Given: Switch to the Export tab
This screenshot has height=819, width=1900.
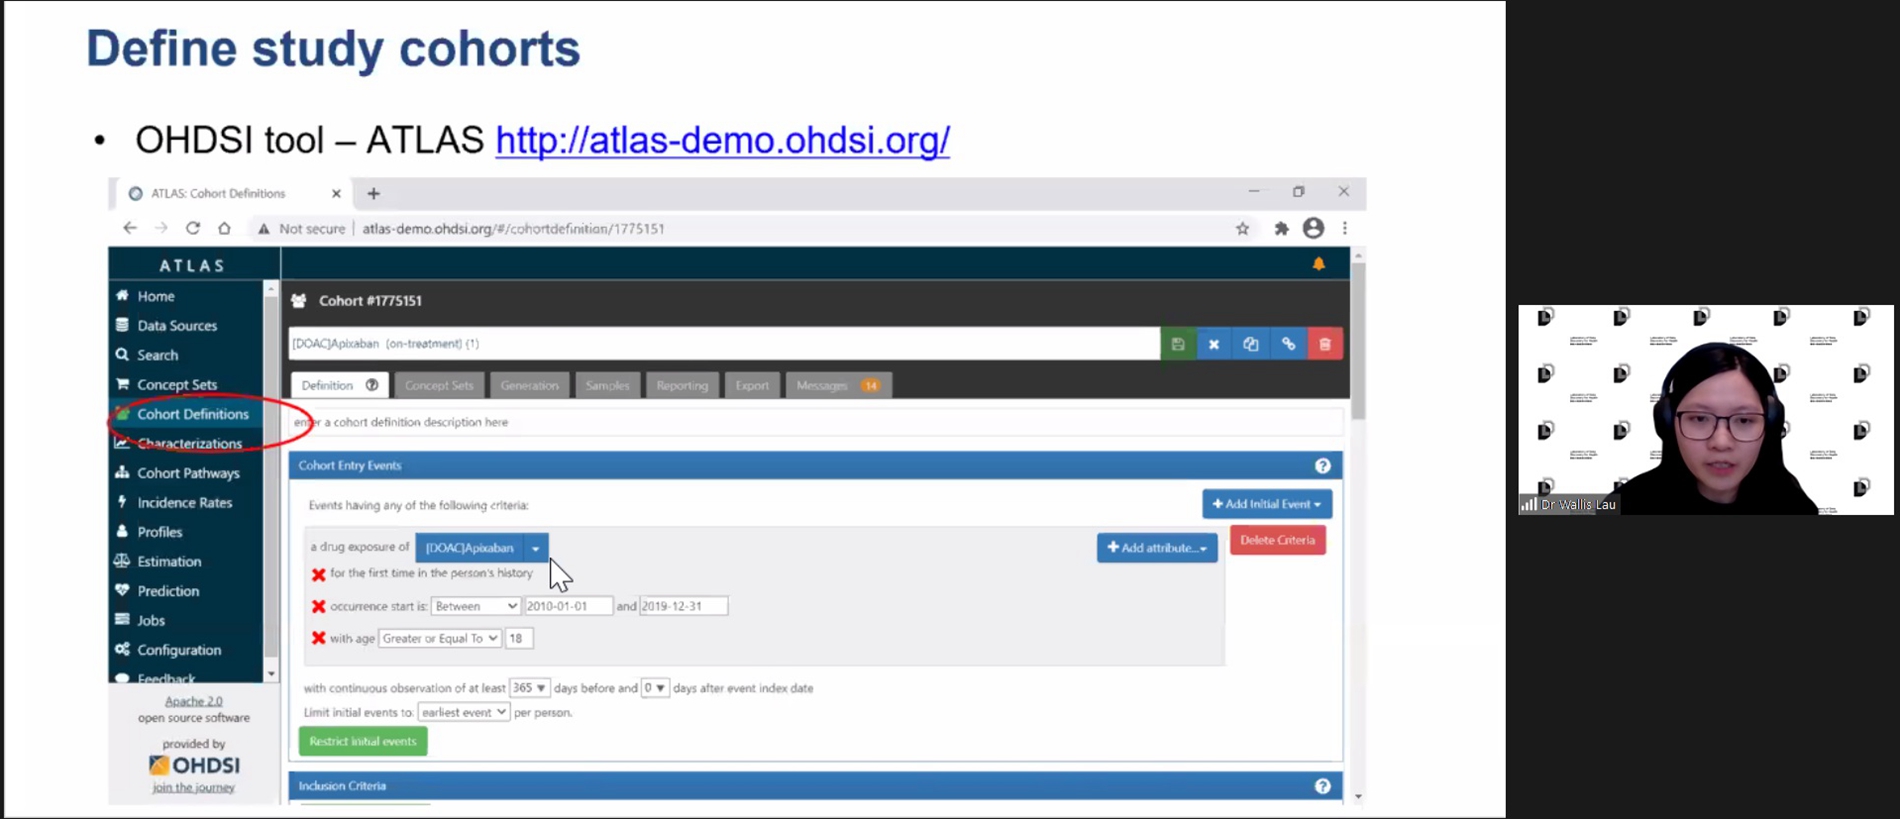Looking at the screenshot, I should click(x=752, y=385).
